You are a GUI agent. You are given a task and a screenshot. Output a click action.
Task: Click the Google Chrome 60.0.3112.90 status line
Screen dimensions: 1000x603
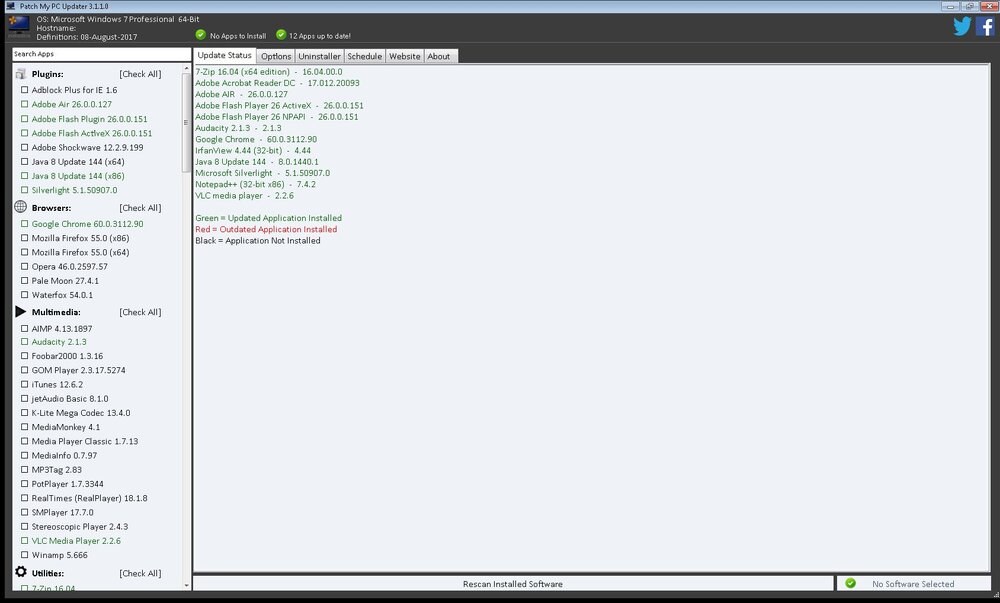pyautogui.click(x=256, y=139)
